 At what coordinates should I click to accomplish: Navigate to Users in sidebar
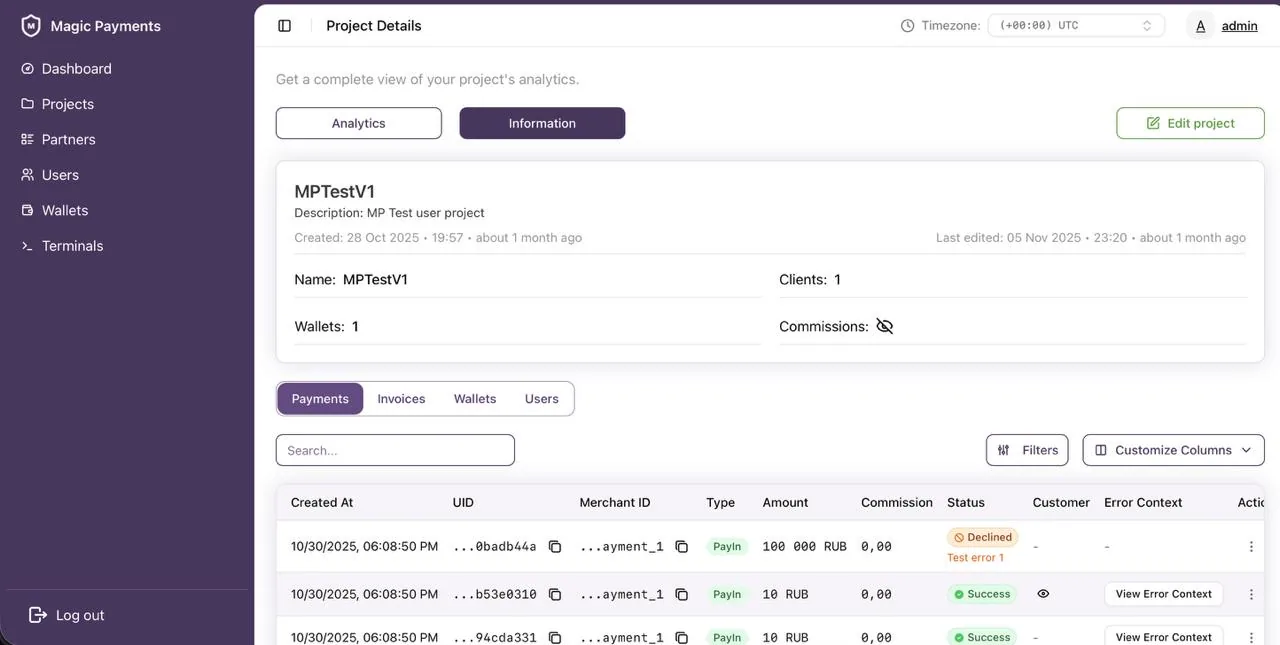point(60,175)
